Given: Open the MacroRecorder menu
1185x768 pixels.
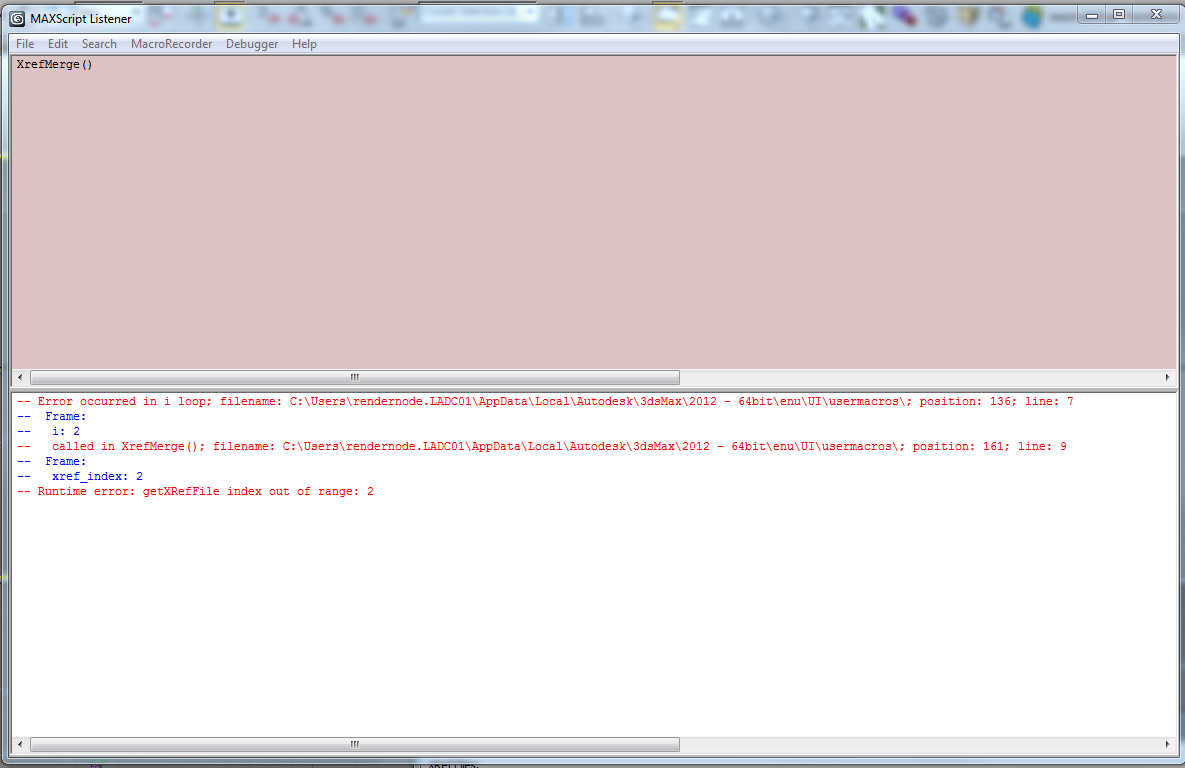Looking at the screenshot, I should (172, 44).
